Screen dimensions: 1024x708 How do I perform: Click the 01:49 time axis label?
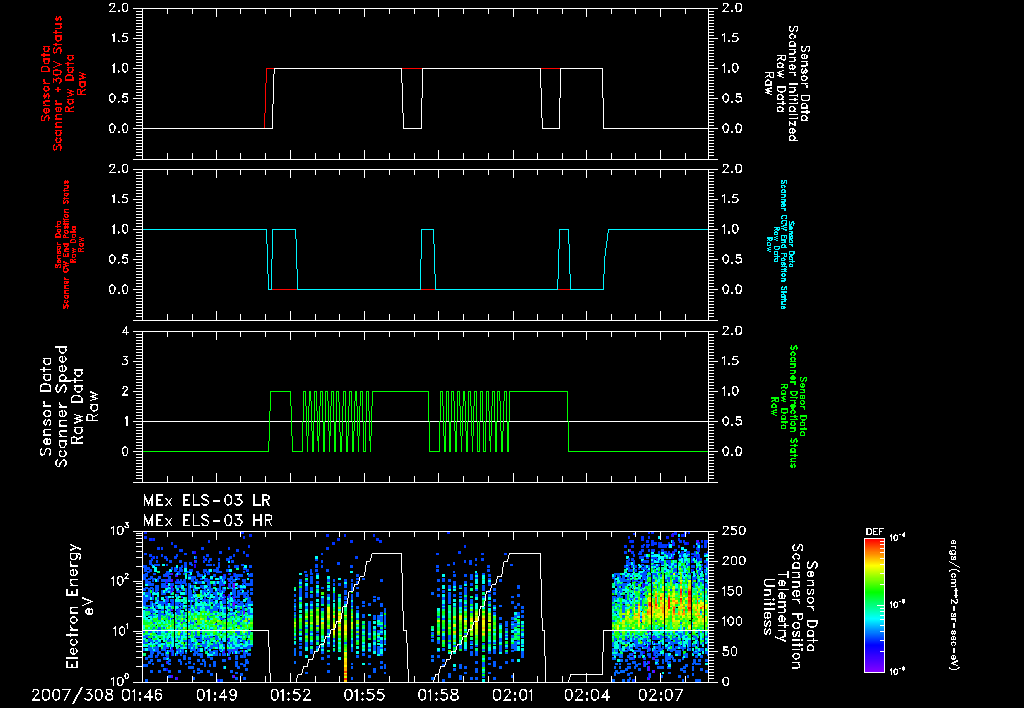(217, 695)
